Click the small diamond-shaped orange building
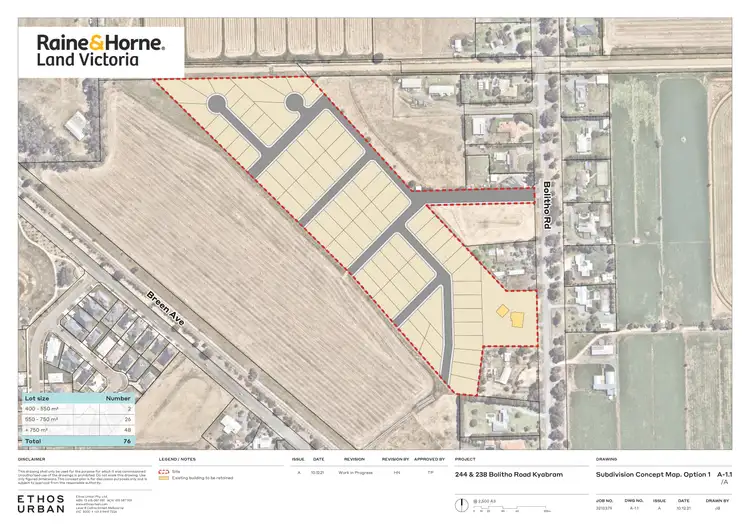The image size is (750, 530). pos(502,311)
